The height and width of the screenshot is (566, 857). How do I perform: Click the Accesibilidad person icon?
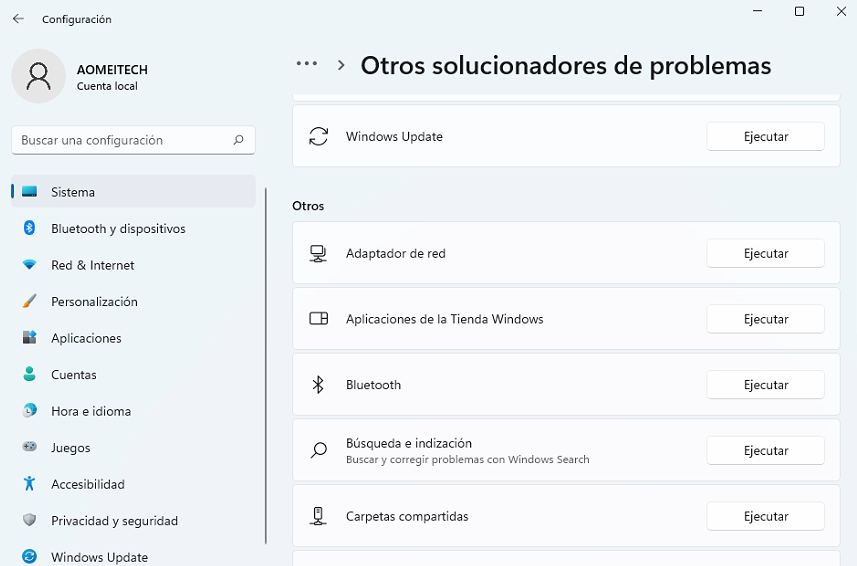coord(30,484)
